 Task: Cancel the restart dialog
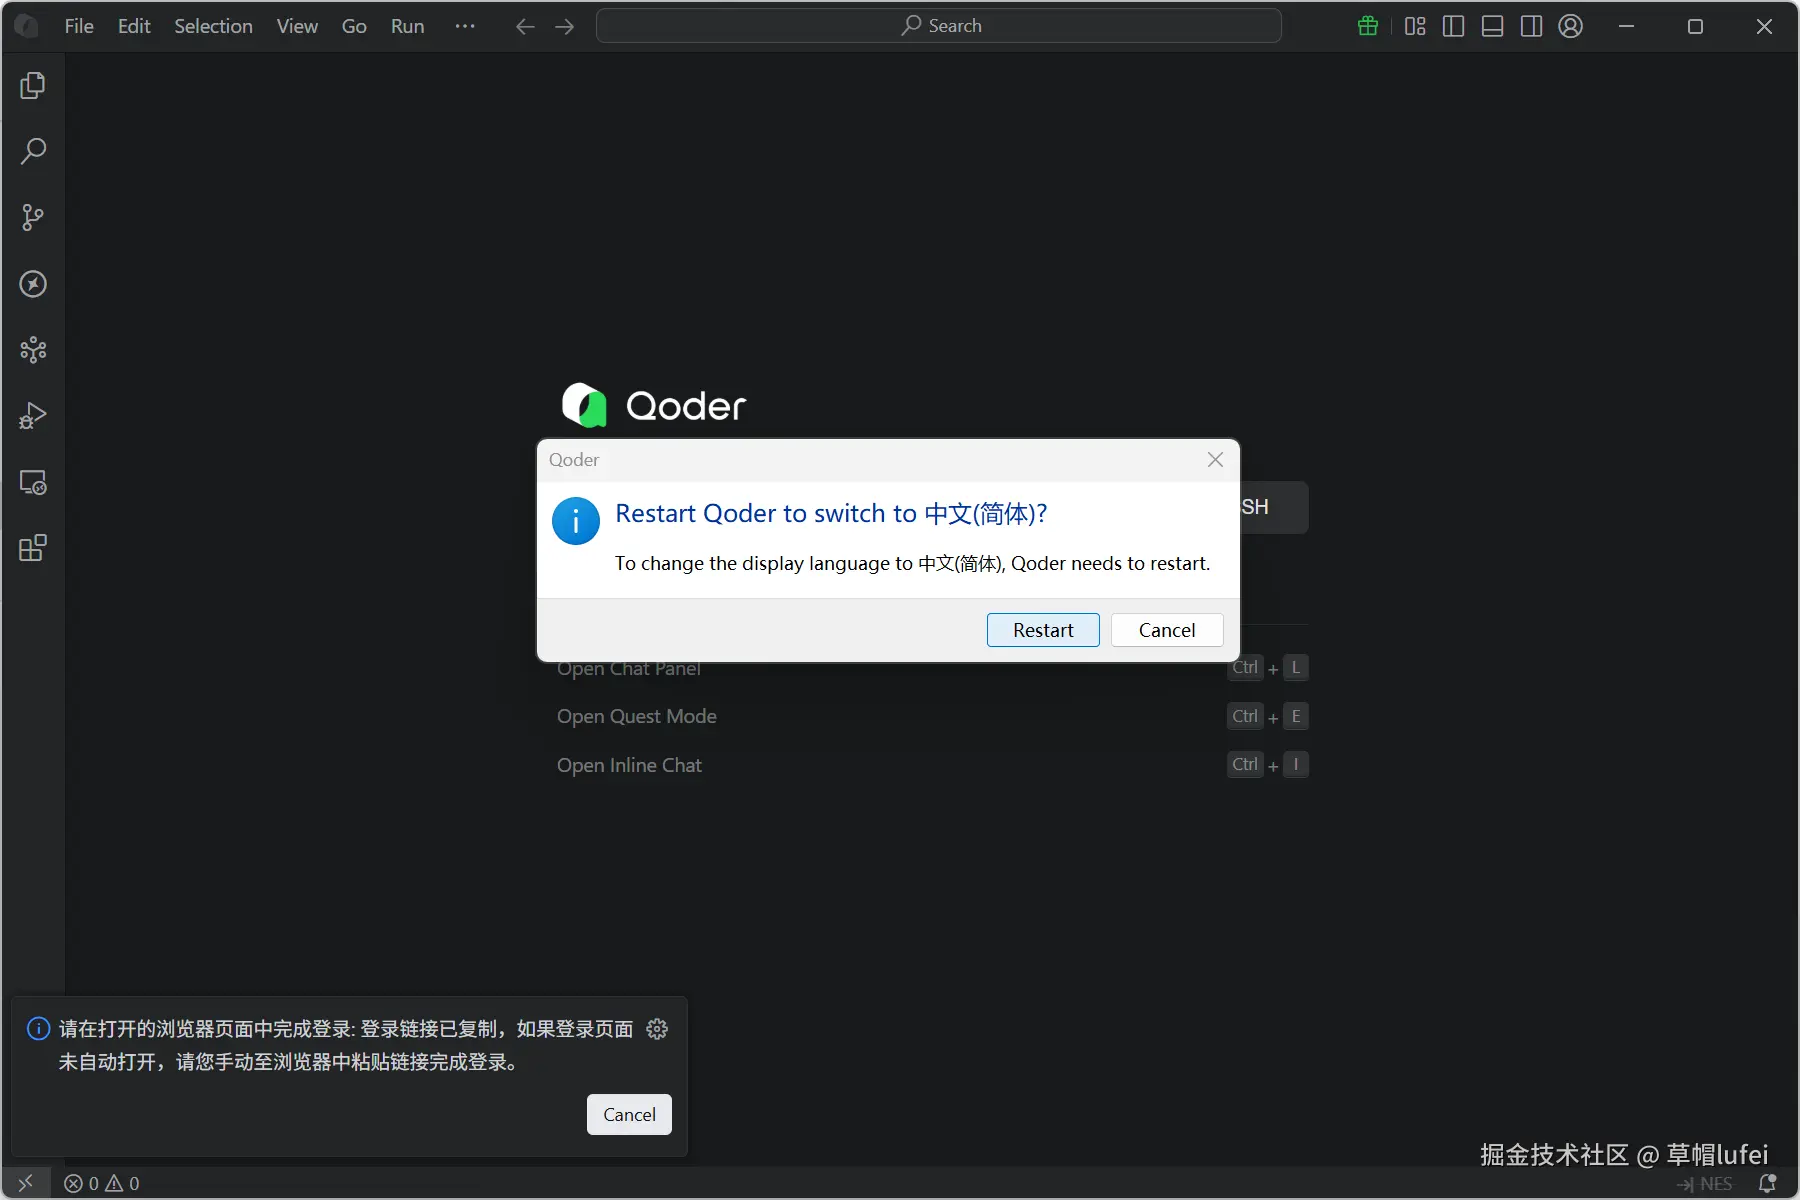[x=1167, y=630]
